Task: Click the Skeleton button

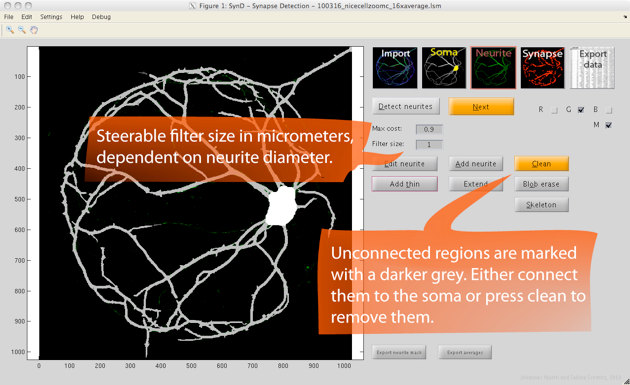Action: pyautogui.click(x=541, y=205)
